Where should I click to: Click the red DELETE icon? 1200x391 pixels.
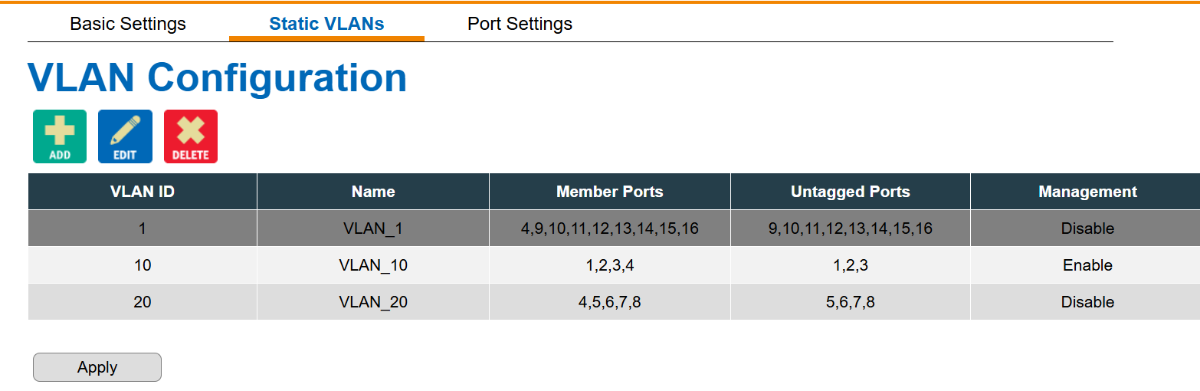[191, 136]
